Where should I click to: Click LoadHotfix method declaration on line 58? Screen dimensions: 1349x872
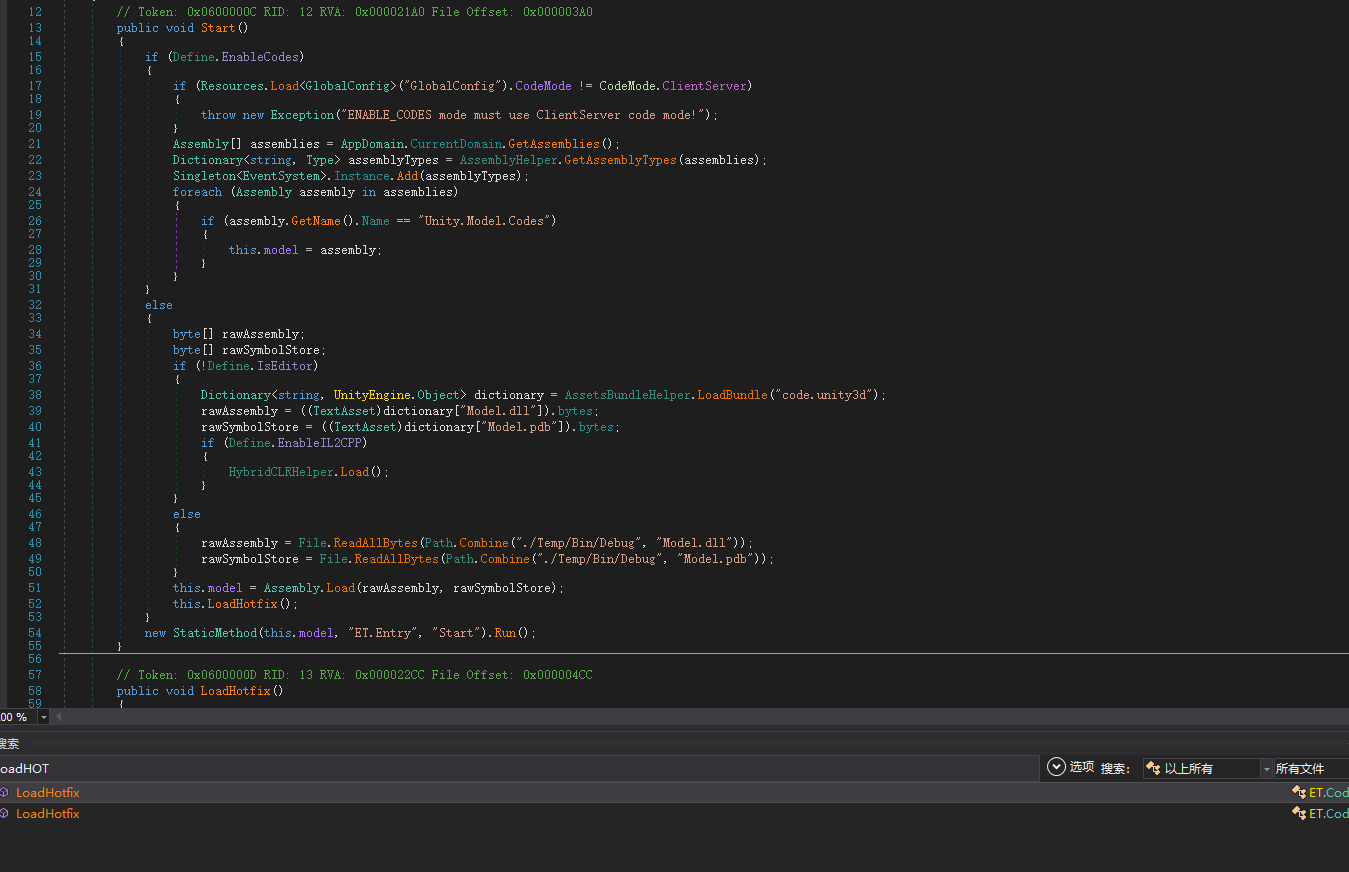point(235,691)
